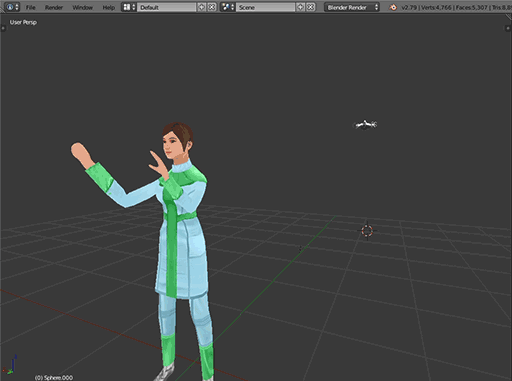Delete the Default screen layout
The height and width of the screenshot is (381, 512).
click(x=212, y=7)
